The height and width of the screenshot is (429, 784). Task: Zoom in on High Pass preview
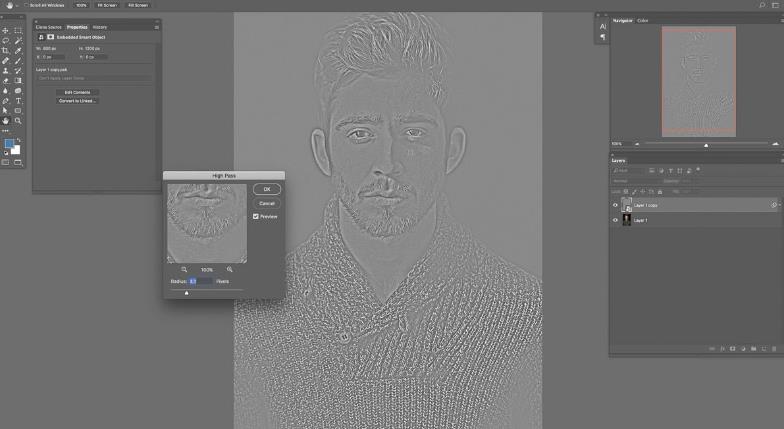(230, 270)
